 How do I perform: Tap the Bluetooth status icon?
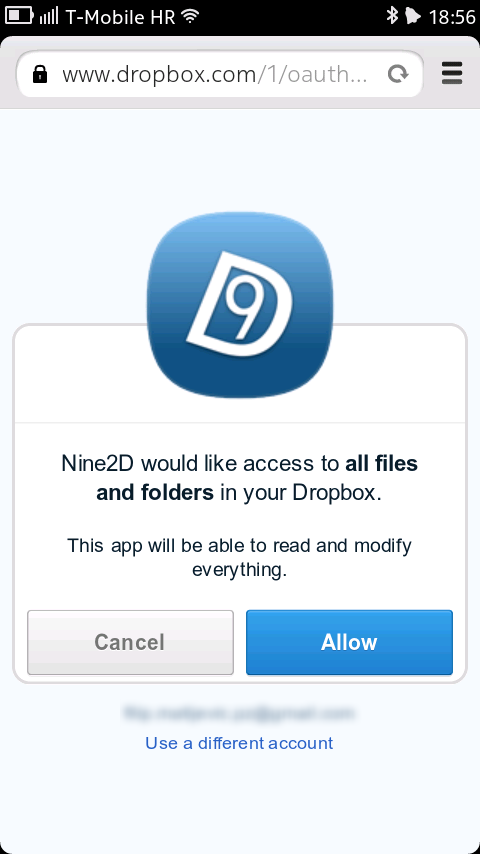coord(392,16)
